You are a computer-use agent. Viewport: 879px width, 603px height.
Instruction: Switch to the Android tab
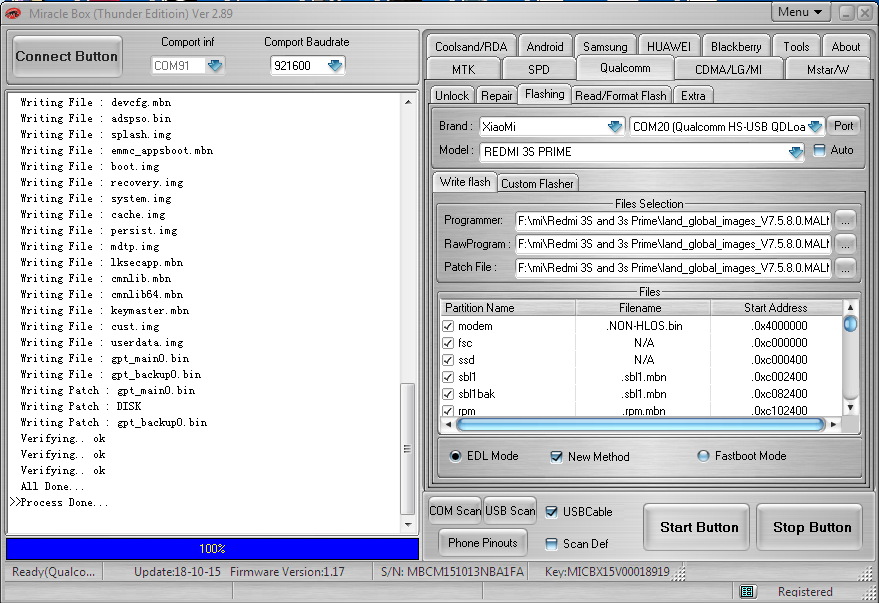[545, 47]
